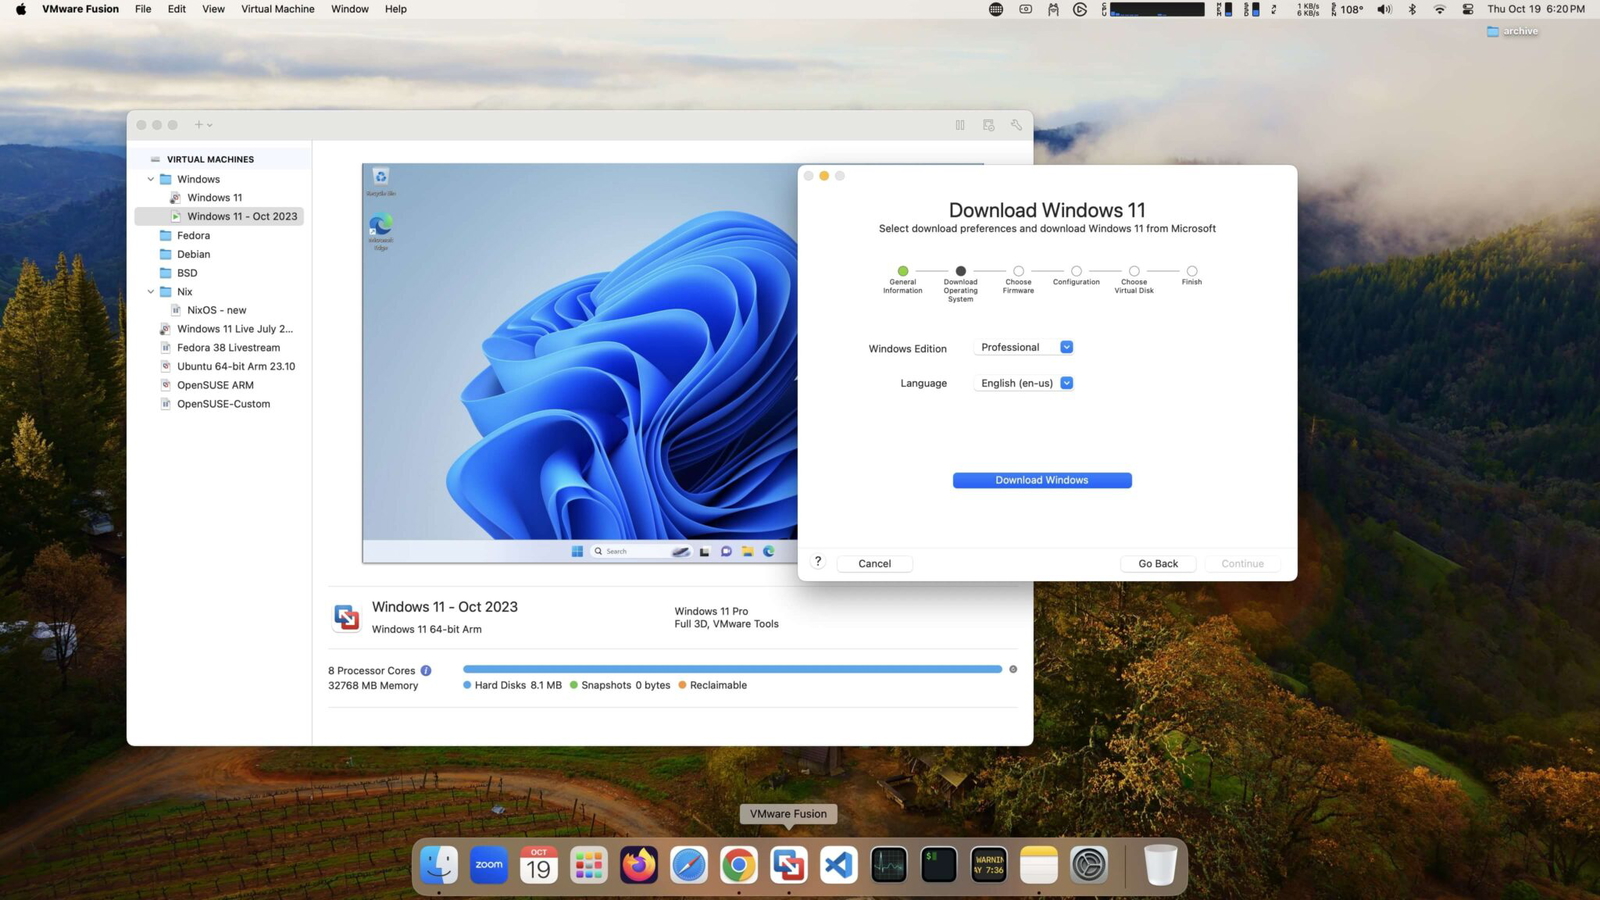Select the General Information wizard step
1600x900 pixels.
(x=902, y=270)
